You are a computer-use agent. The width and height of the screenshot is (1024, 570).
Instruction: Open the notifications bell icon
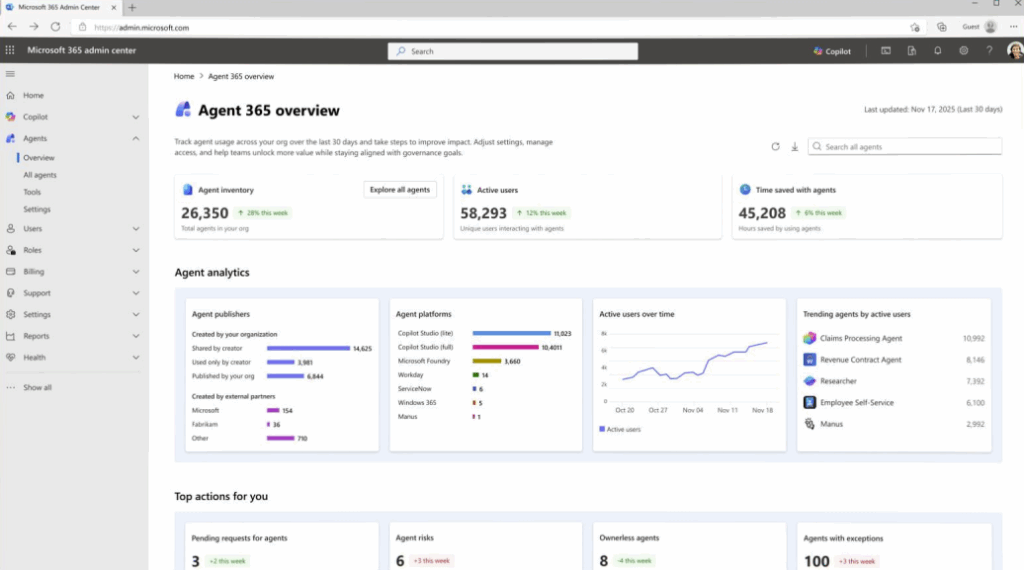pos(938,51)
